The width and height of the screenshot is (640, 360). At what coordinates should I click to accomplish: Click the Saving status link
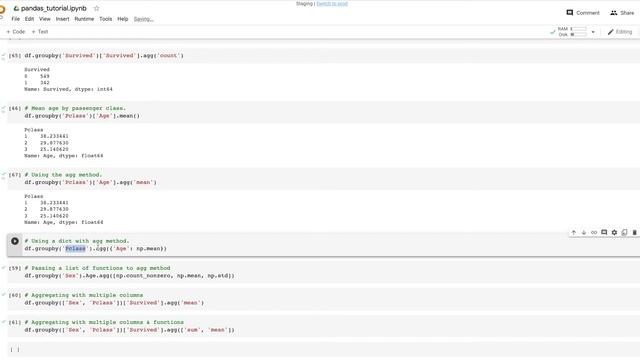coord(143,19)
